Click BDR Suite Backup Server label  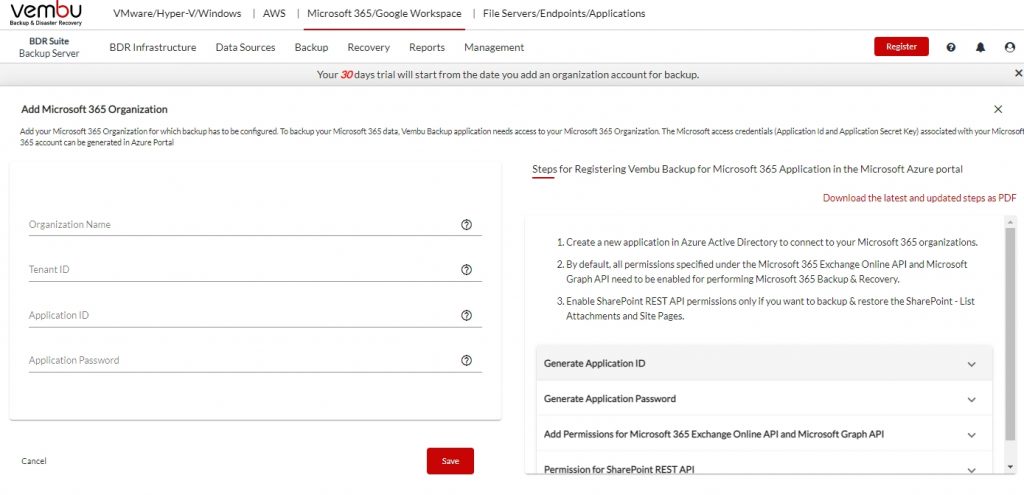click(49, 47)
